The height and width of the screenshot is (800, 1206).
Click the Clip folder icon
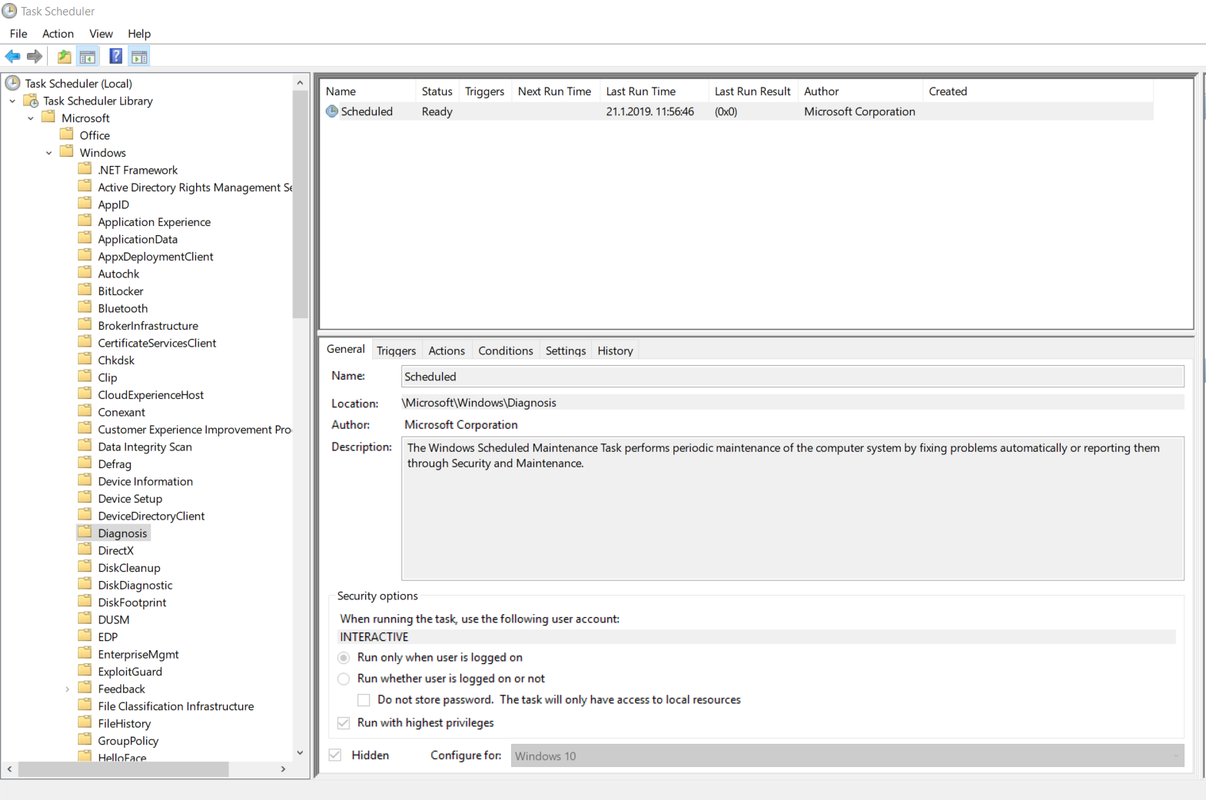coord(85,378)
